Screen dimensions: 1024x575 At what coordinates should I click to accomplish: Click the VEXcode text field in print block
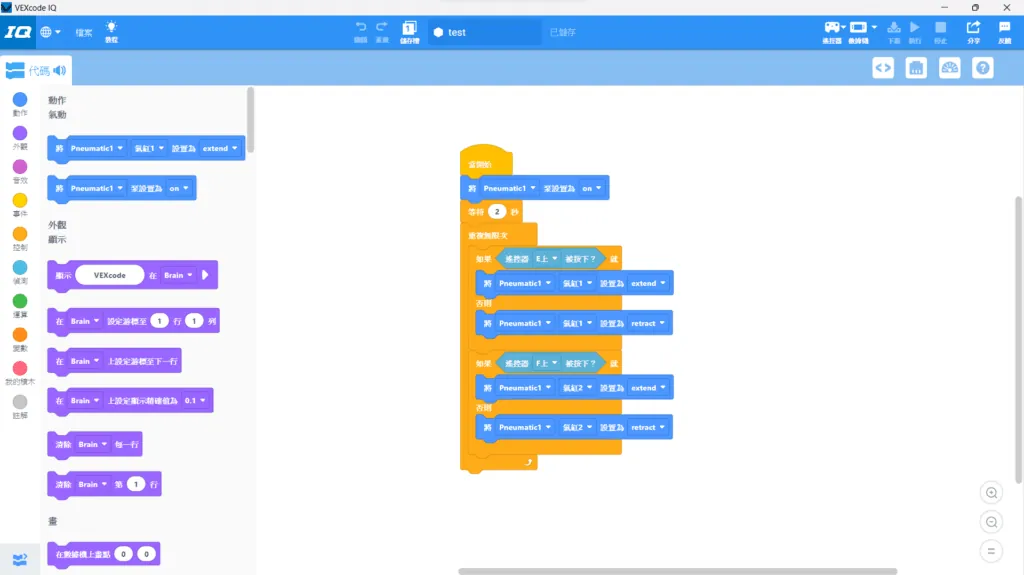tap(110, 275)
